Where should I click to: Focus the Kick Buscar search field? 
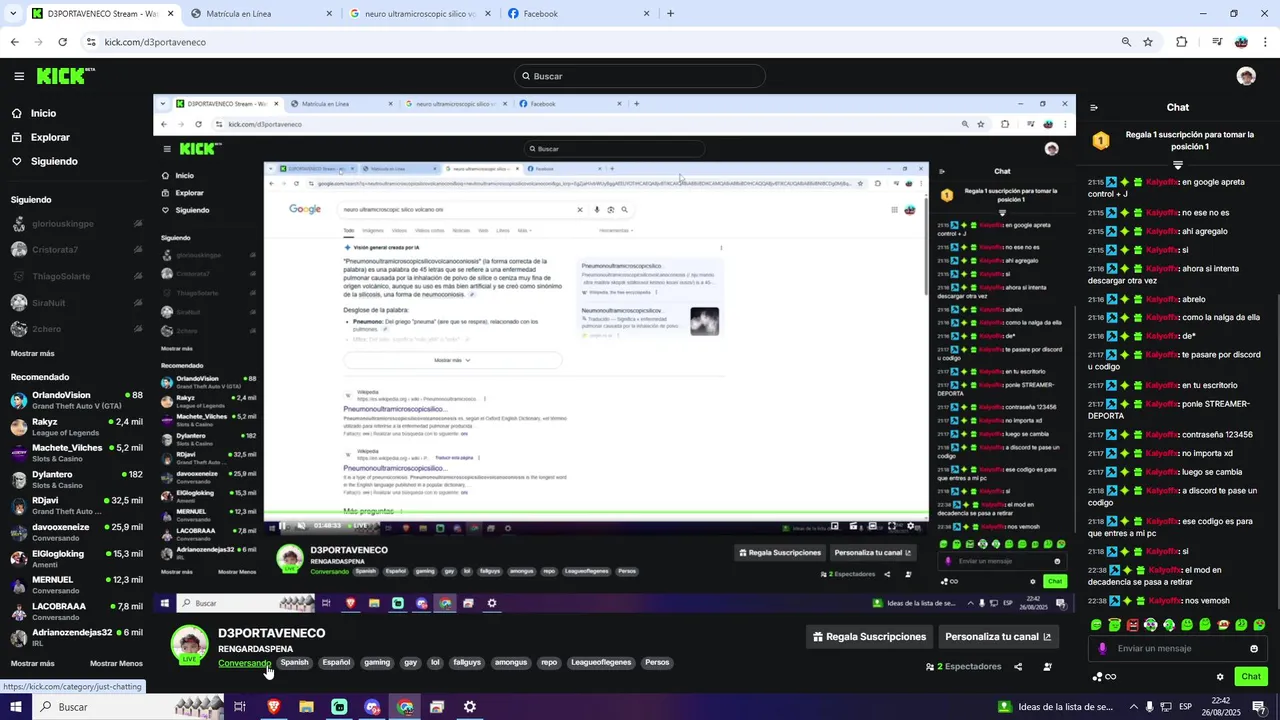point(640,76)
